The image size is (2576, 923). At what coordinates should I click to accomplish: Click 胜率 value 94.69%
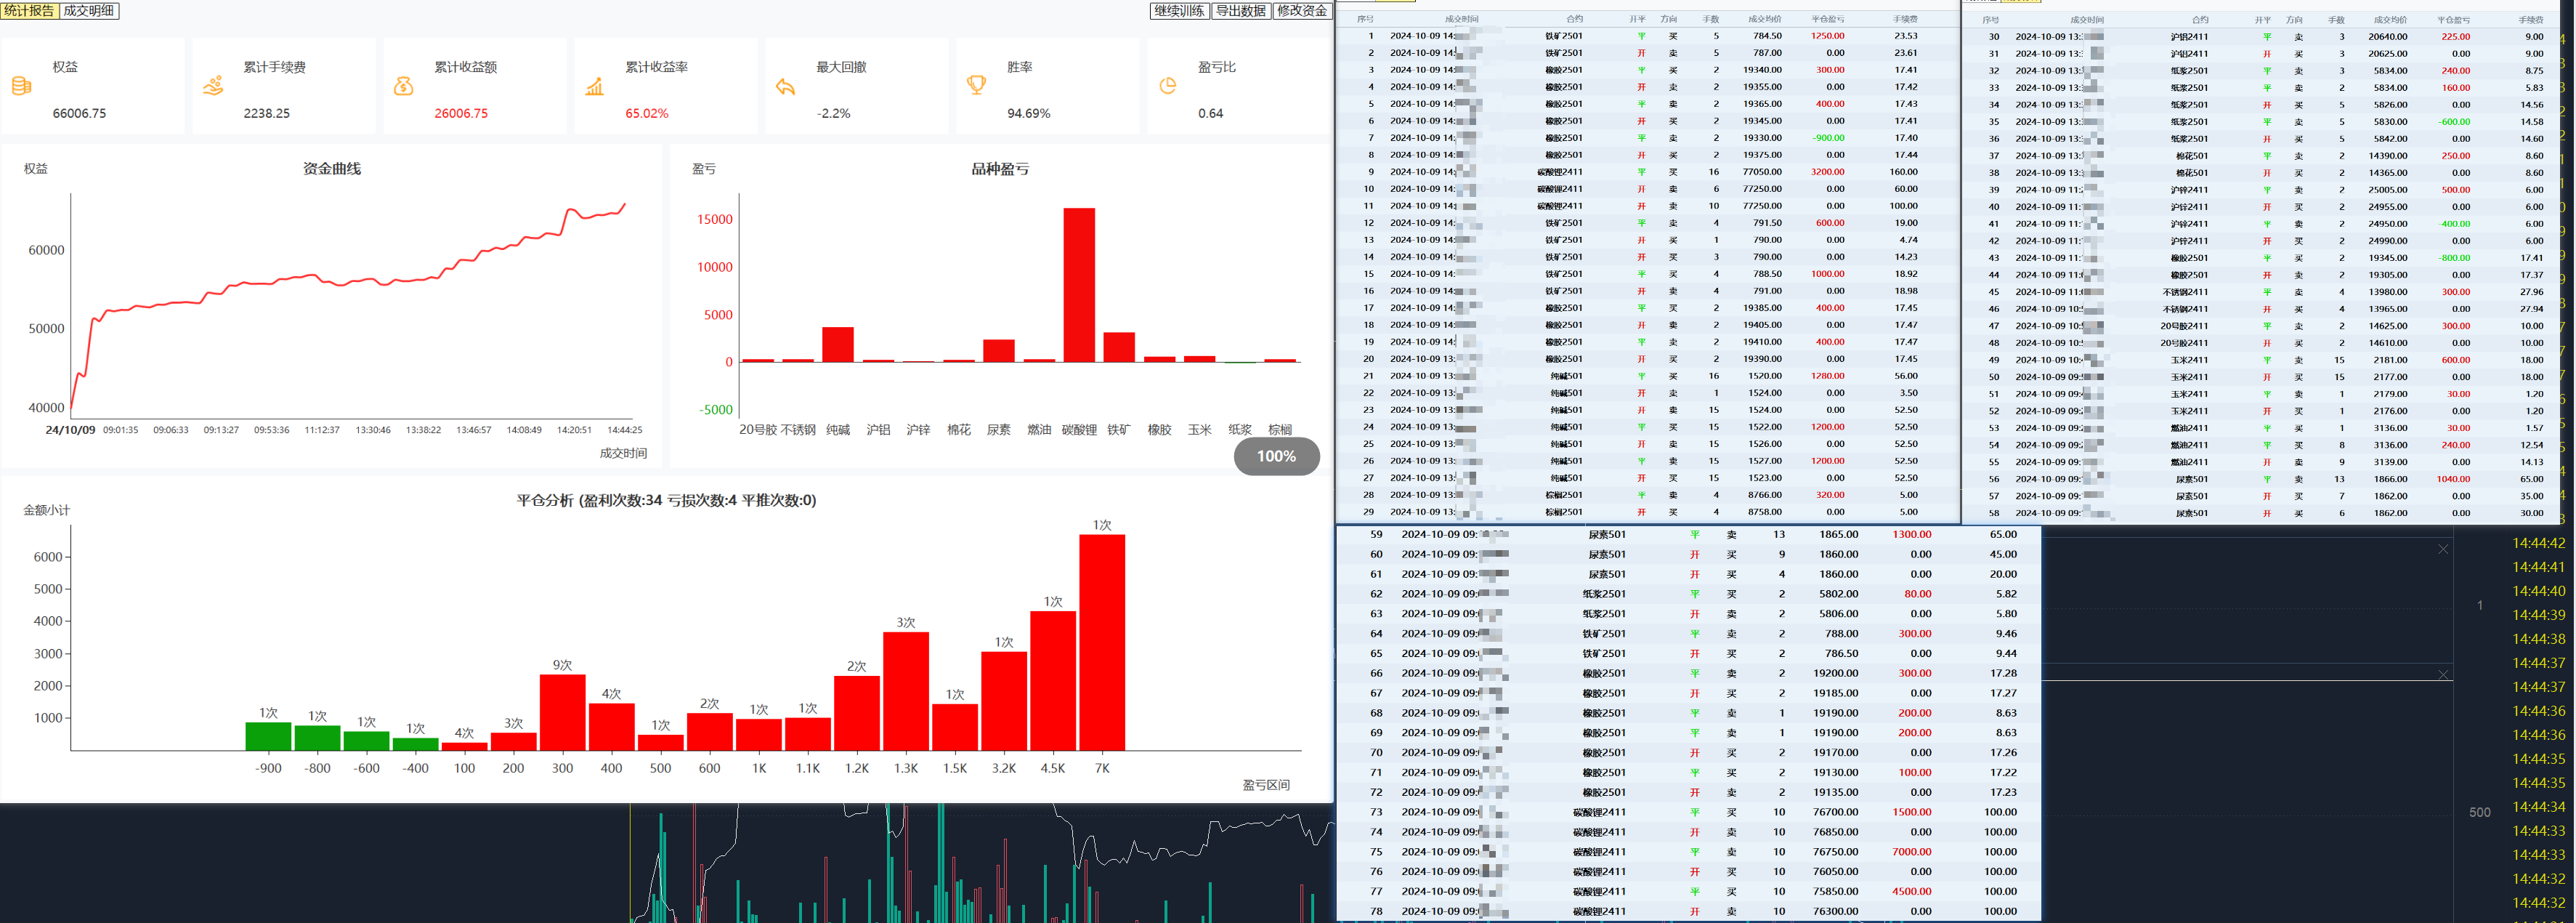[x=1029, y=113]
